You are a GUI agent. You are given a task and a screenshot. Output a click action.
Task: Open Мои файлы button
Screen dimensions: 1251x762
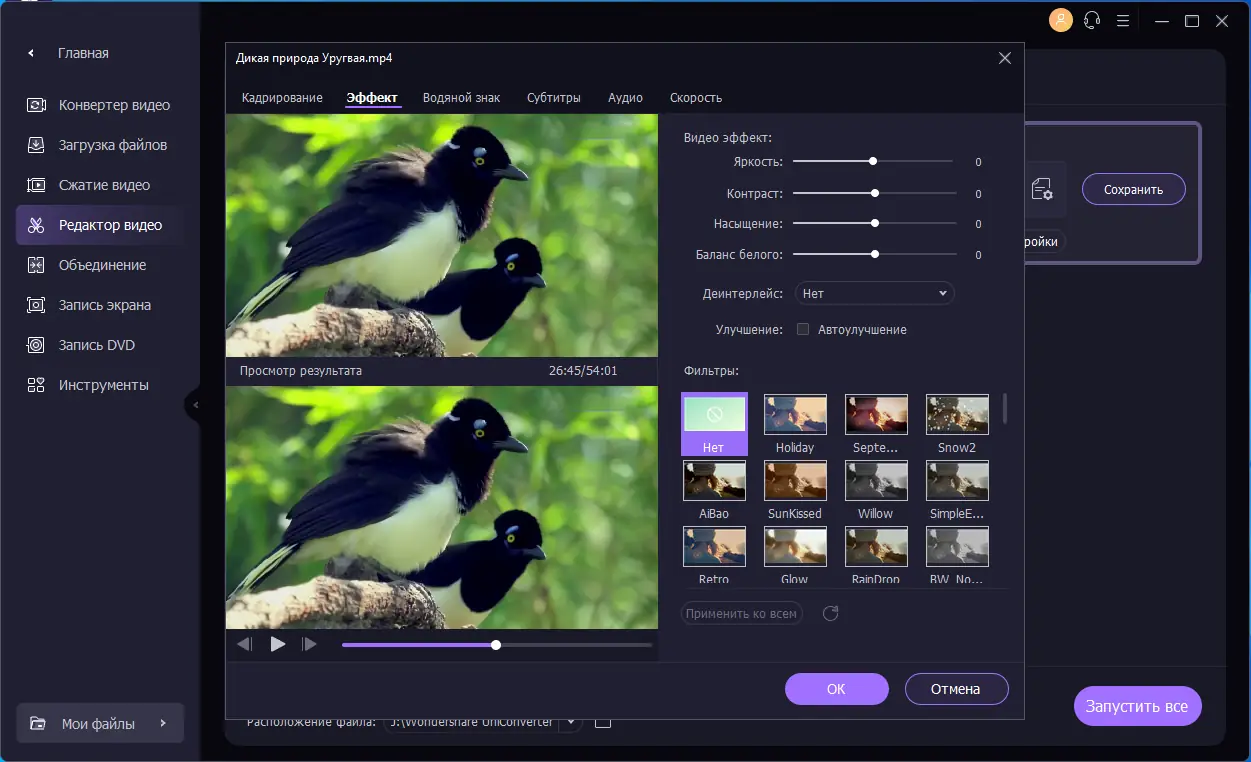pyautogui.click(x=100, y=724)
